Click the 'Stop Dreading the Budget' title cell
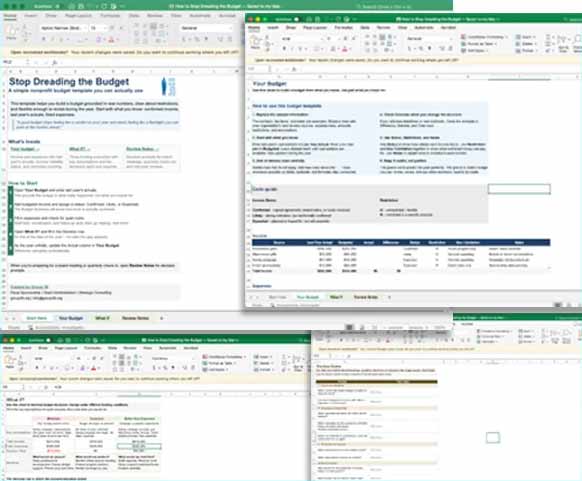The width and height of the screenshot is (582, 481). (x=69, y=82)
